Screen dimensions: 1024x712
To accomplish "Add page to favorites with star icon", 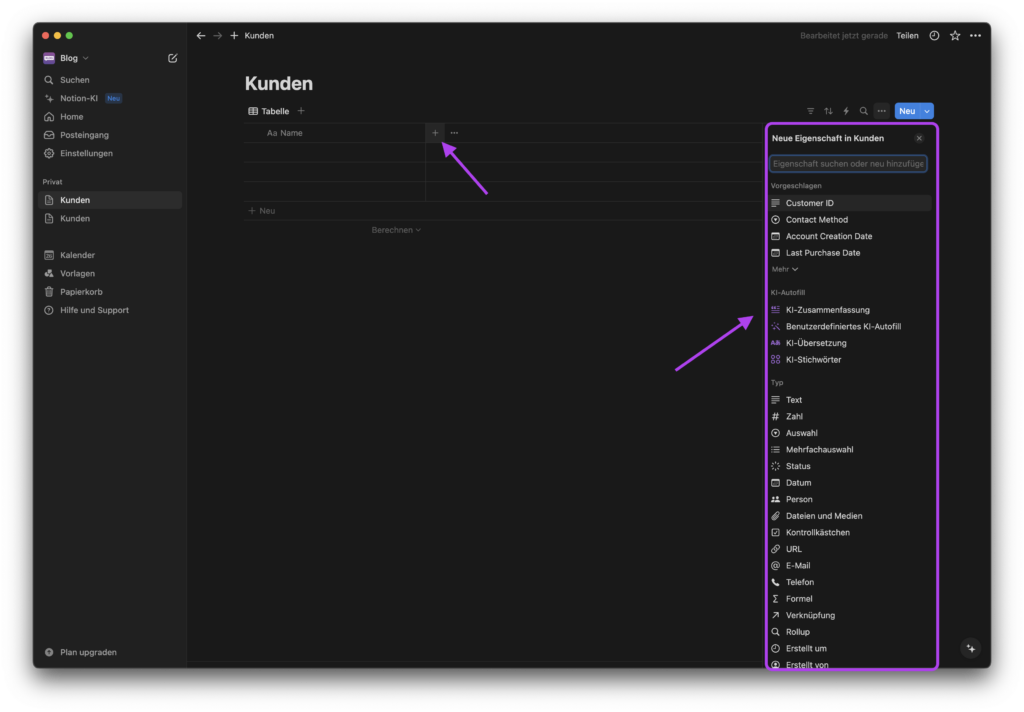I will click(955, 35).
